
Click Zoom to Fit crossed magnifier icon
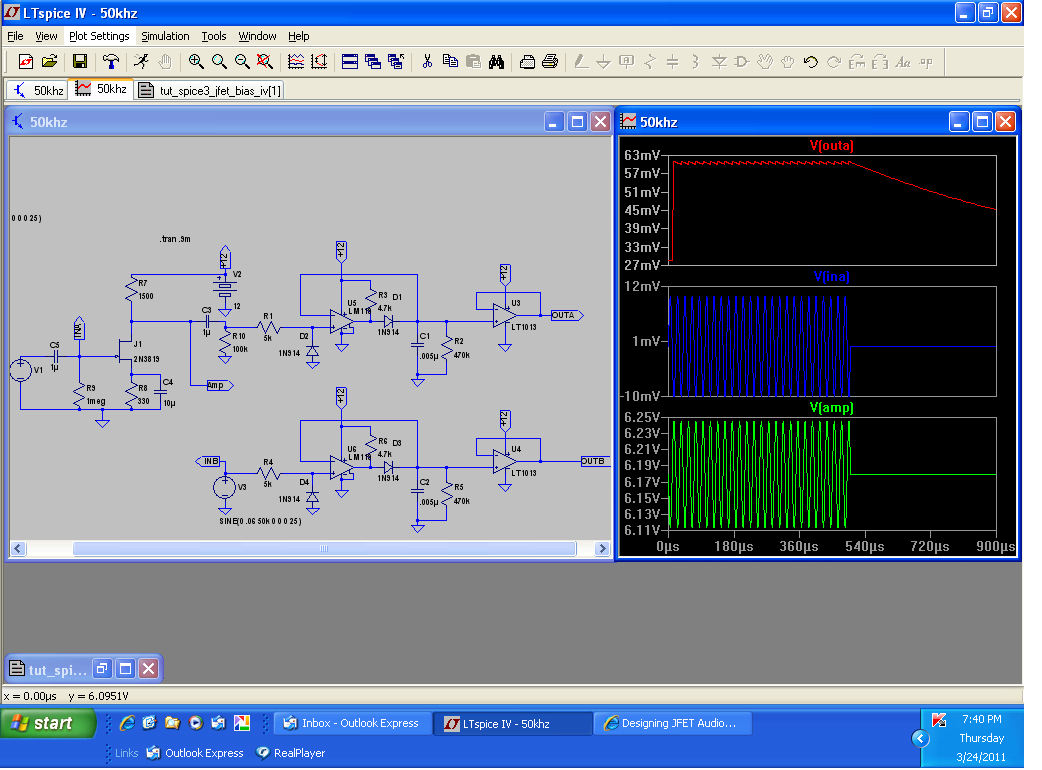coord(264,62)
